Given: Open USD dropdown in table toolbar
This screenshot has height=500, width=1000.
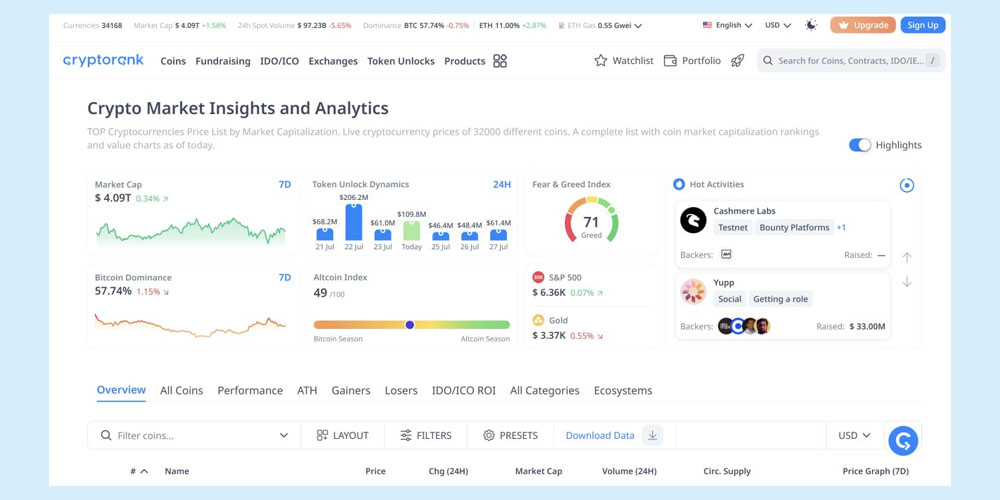Looking at the screenshot, I should click(854, 436).
